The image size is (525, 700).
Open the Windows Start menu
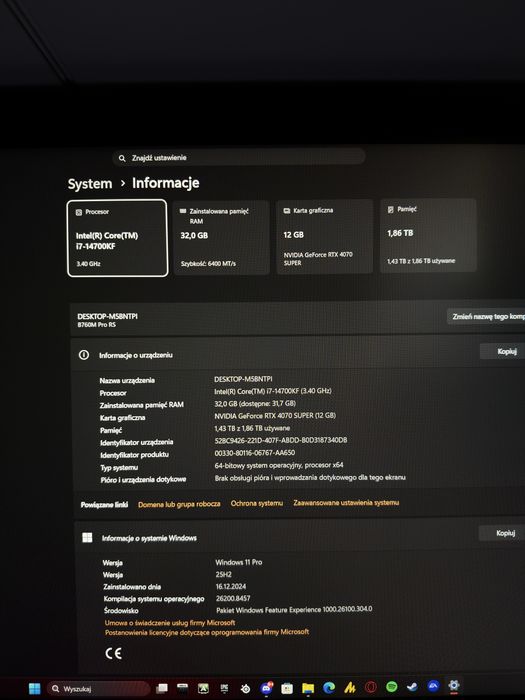tap(34, 688)
